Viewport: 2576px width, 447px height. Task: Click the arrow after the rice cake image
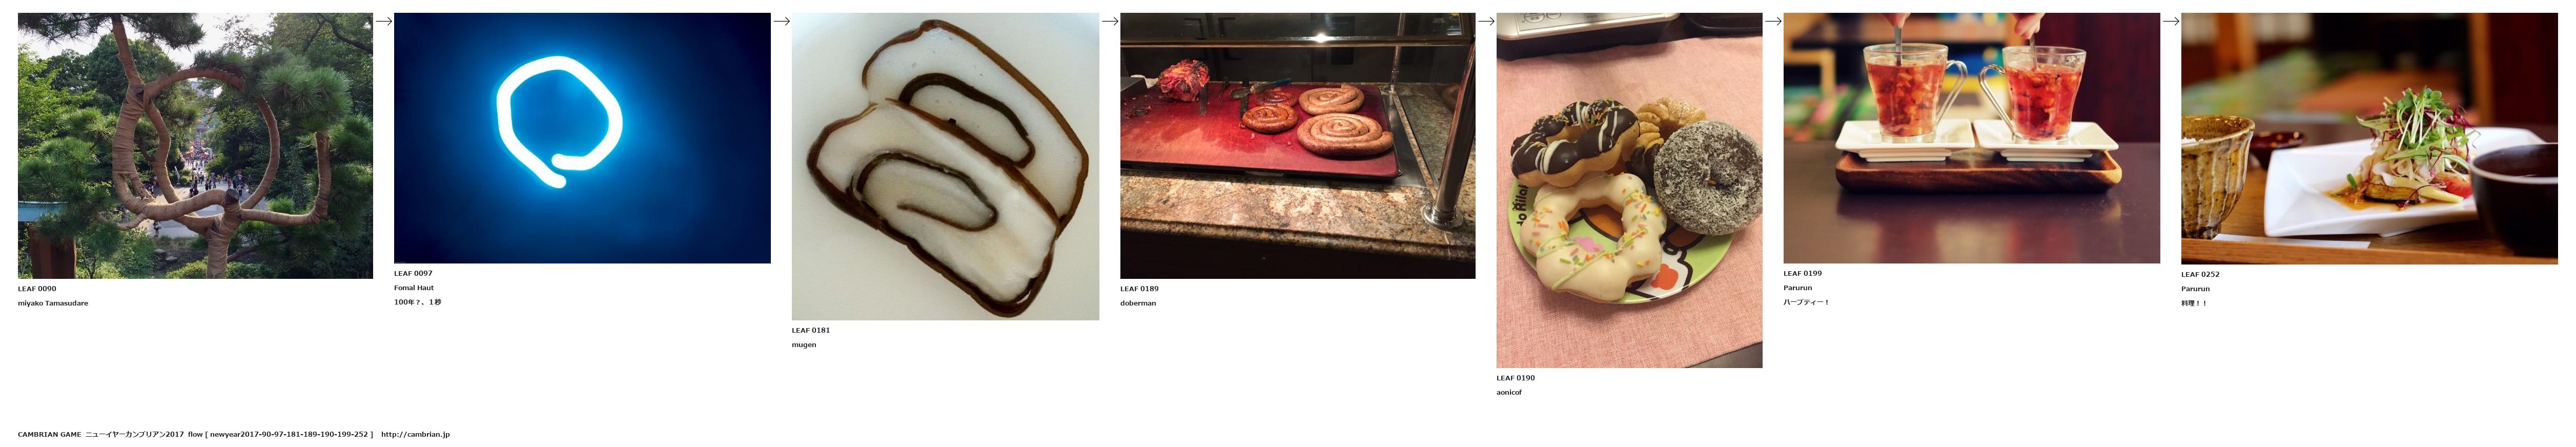[1109, 21]
